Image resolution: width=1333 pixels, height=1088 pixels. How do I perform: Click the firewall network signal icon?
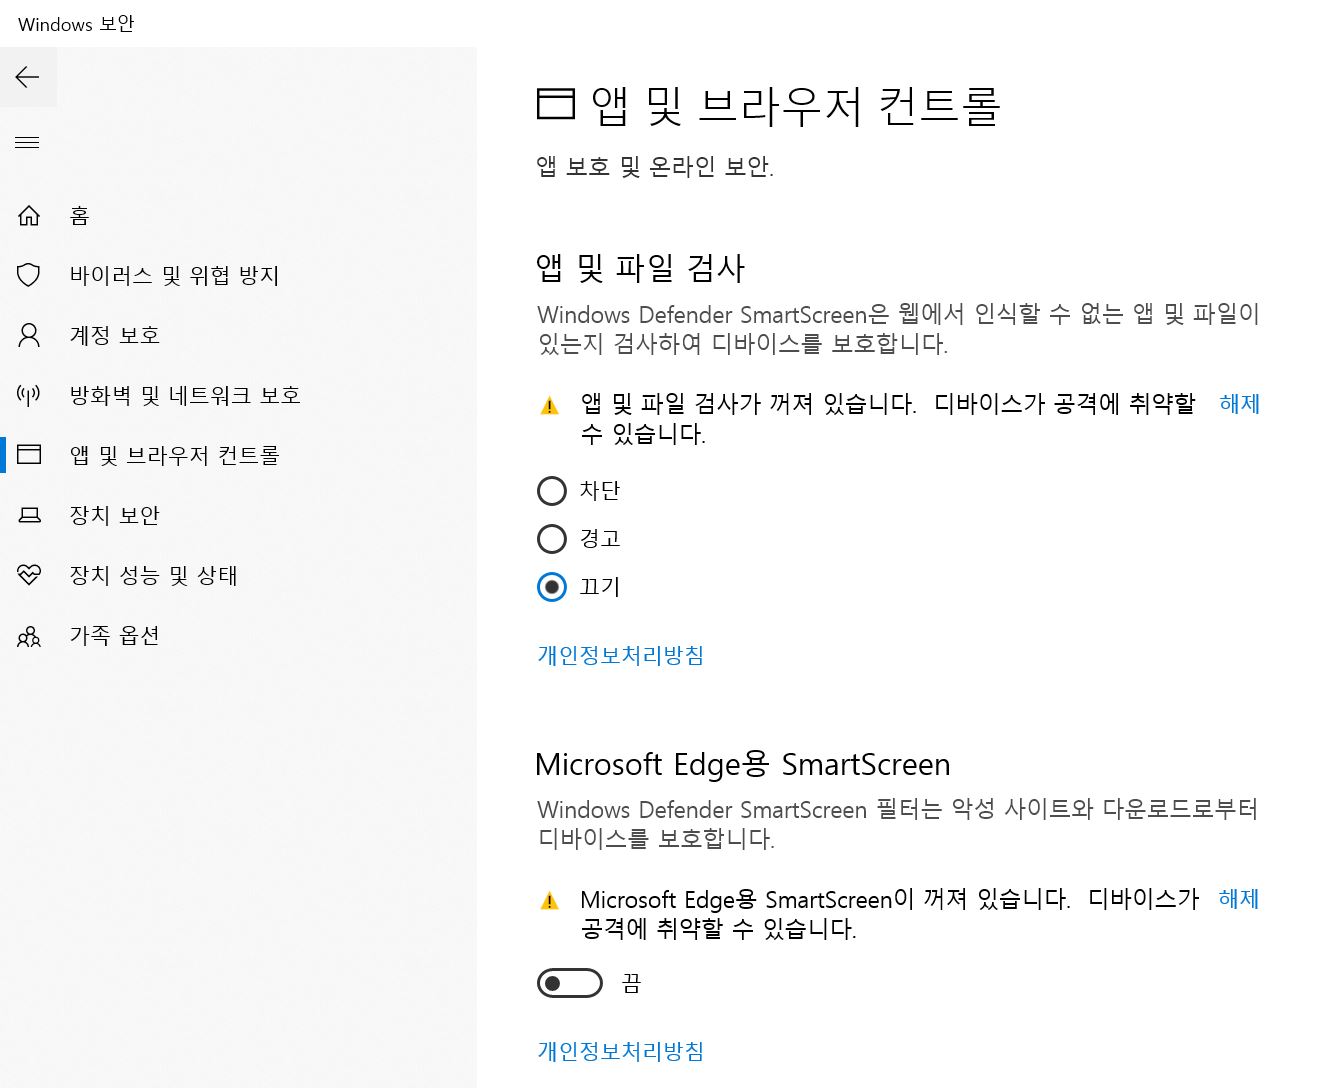click(29, 395)
